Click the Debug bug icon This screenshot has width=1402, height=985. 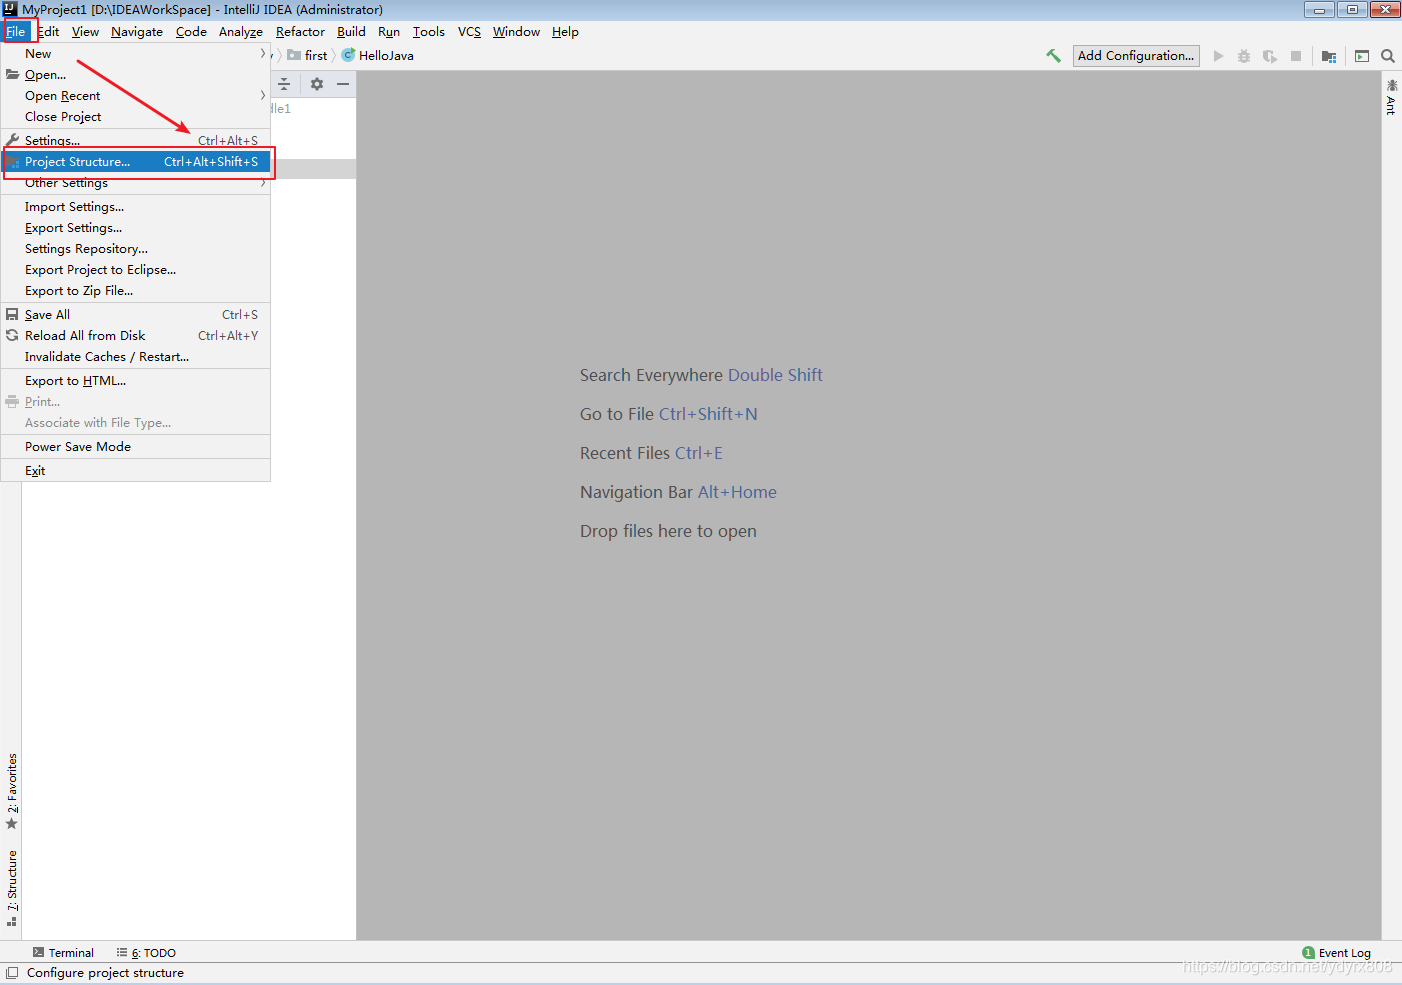coord(1244,56)
